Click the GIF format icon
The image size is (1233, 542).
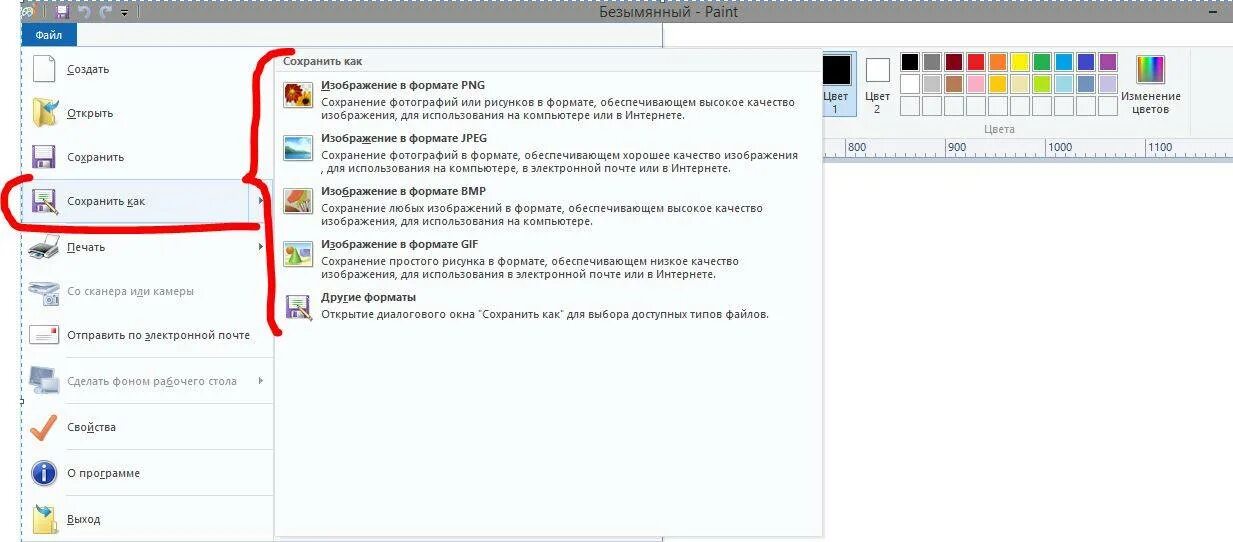(298, 254)
